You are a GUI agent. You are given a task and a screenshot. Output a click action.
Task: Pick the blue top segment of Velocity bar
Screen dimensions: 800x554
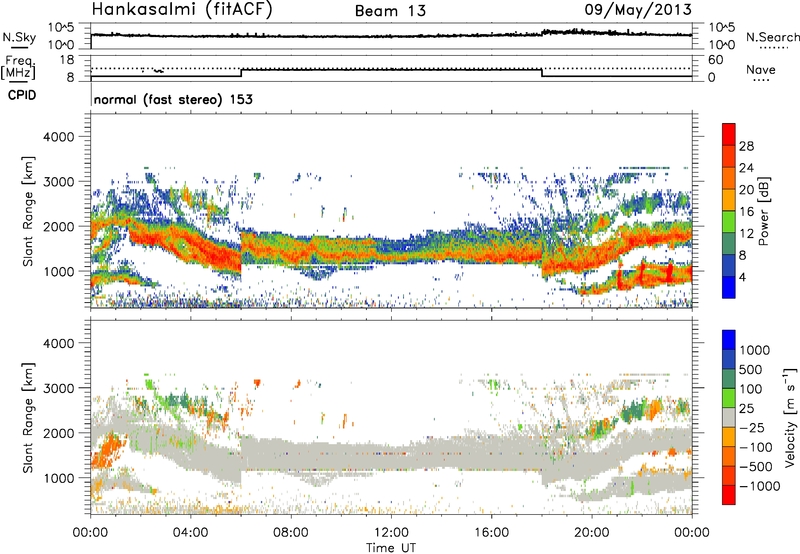pos(729,340)
